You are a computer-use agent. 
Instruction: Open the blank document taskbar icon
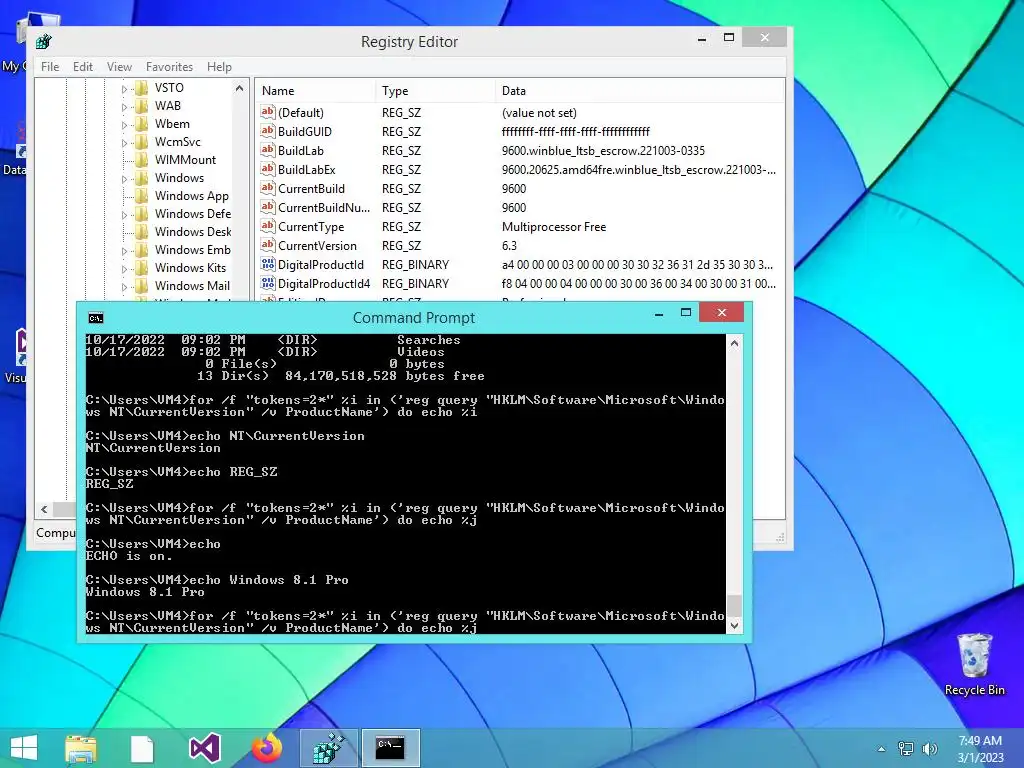point(142,748)
